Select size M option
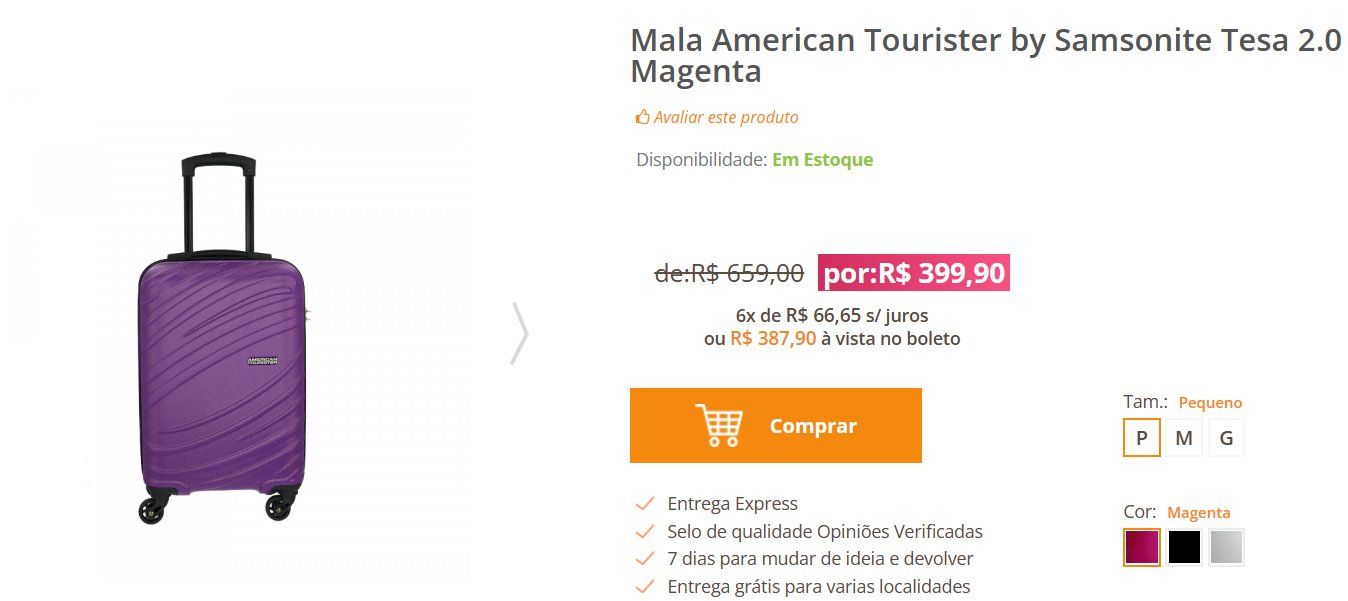This screenshot has width=1348, height=601. 1184,438
